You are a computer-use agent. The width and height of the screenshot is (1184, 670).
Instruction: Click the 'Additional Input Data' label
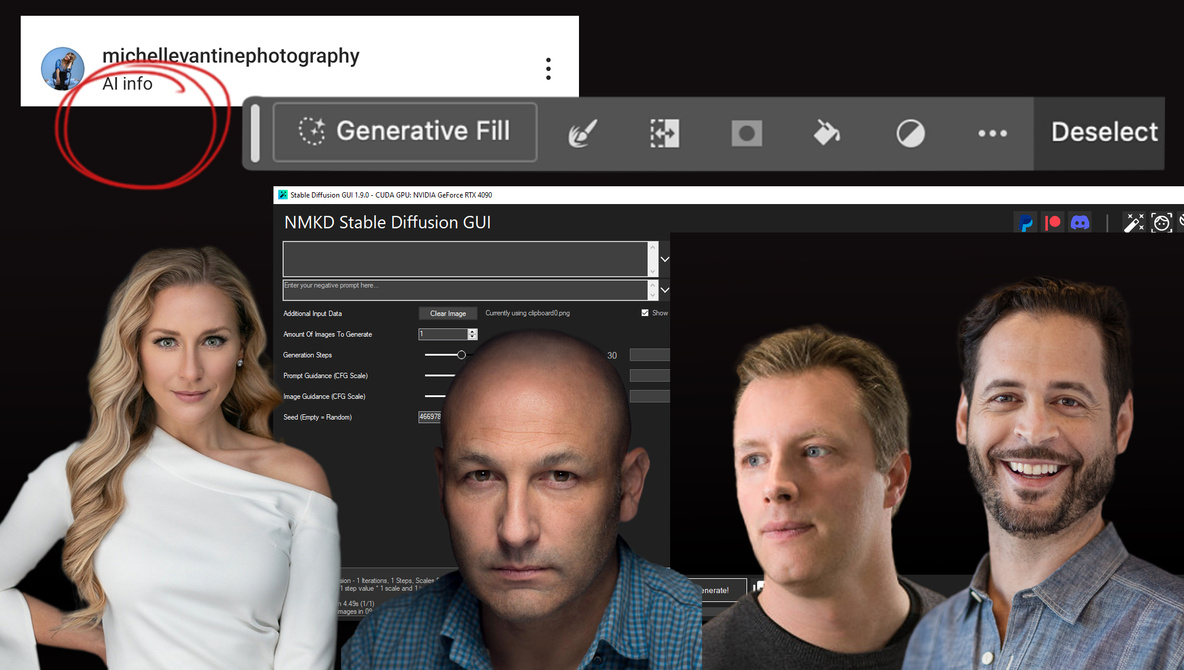click(x=313, y=313)
